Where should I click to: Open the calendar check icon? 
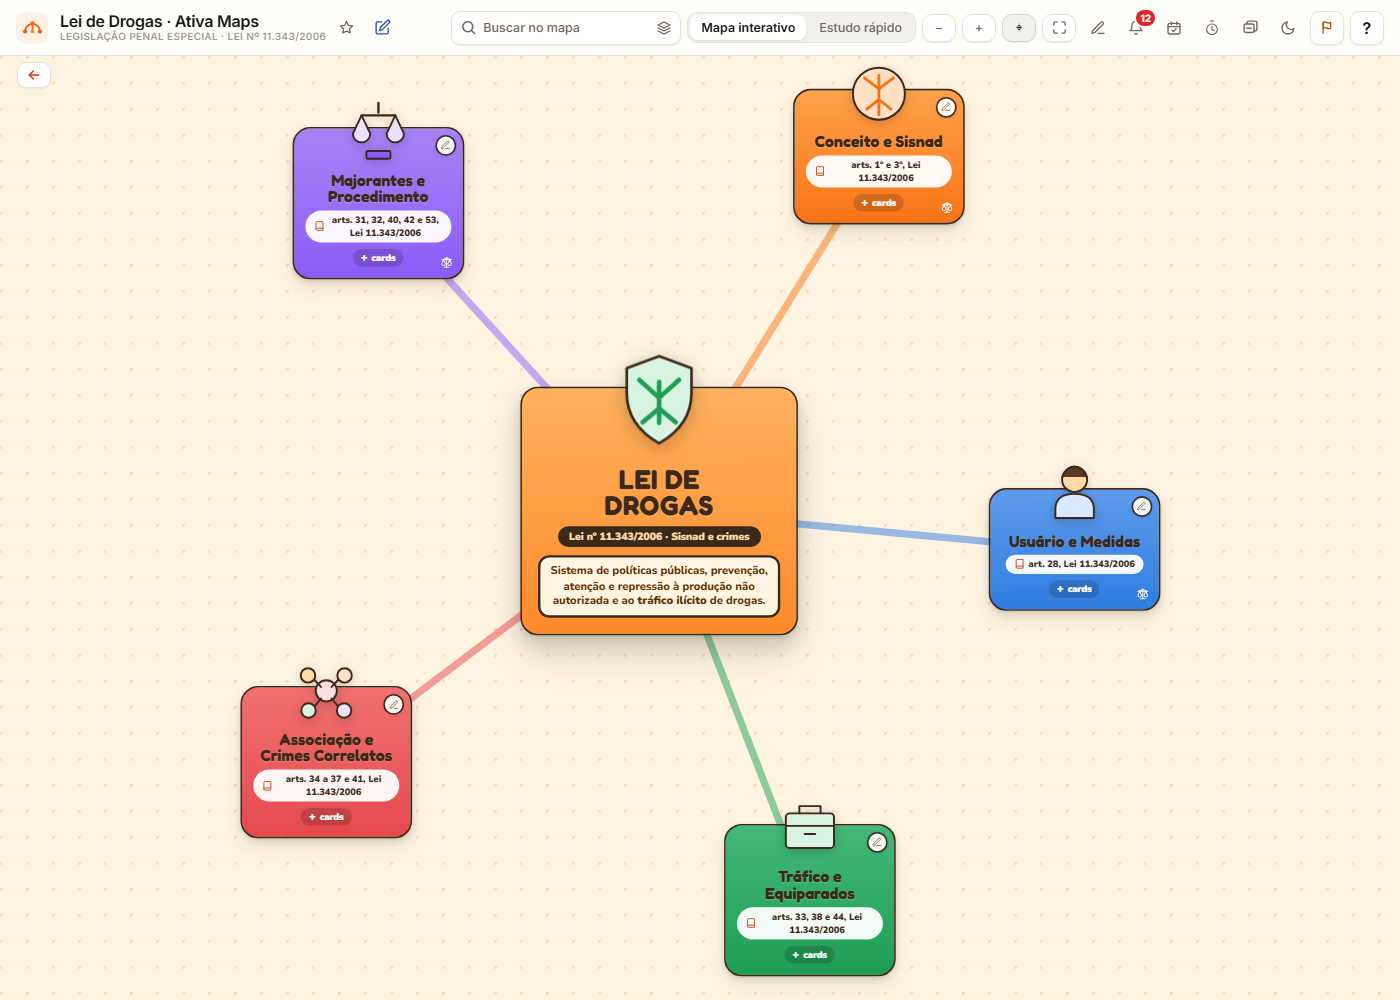coord(1174,28)
